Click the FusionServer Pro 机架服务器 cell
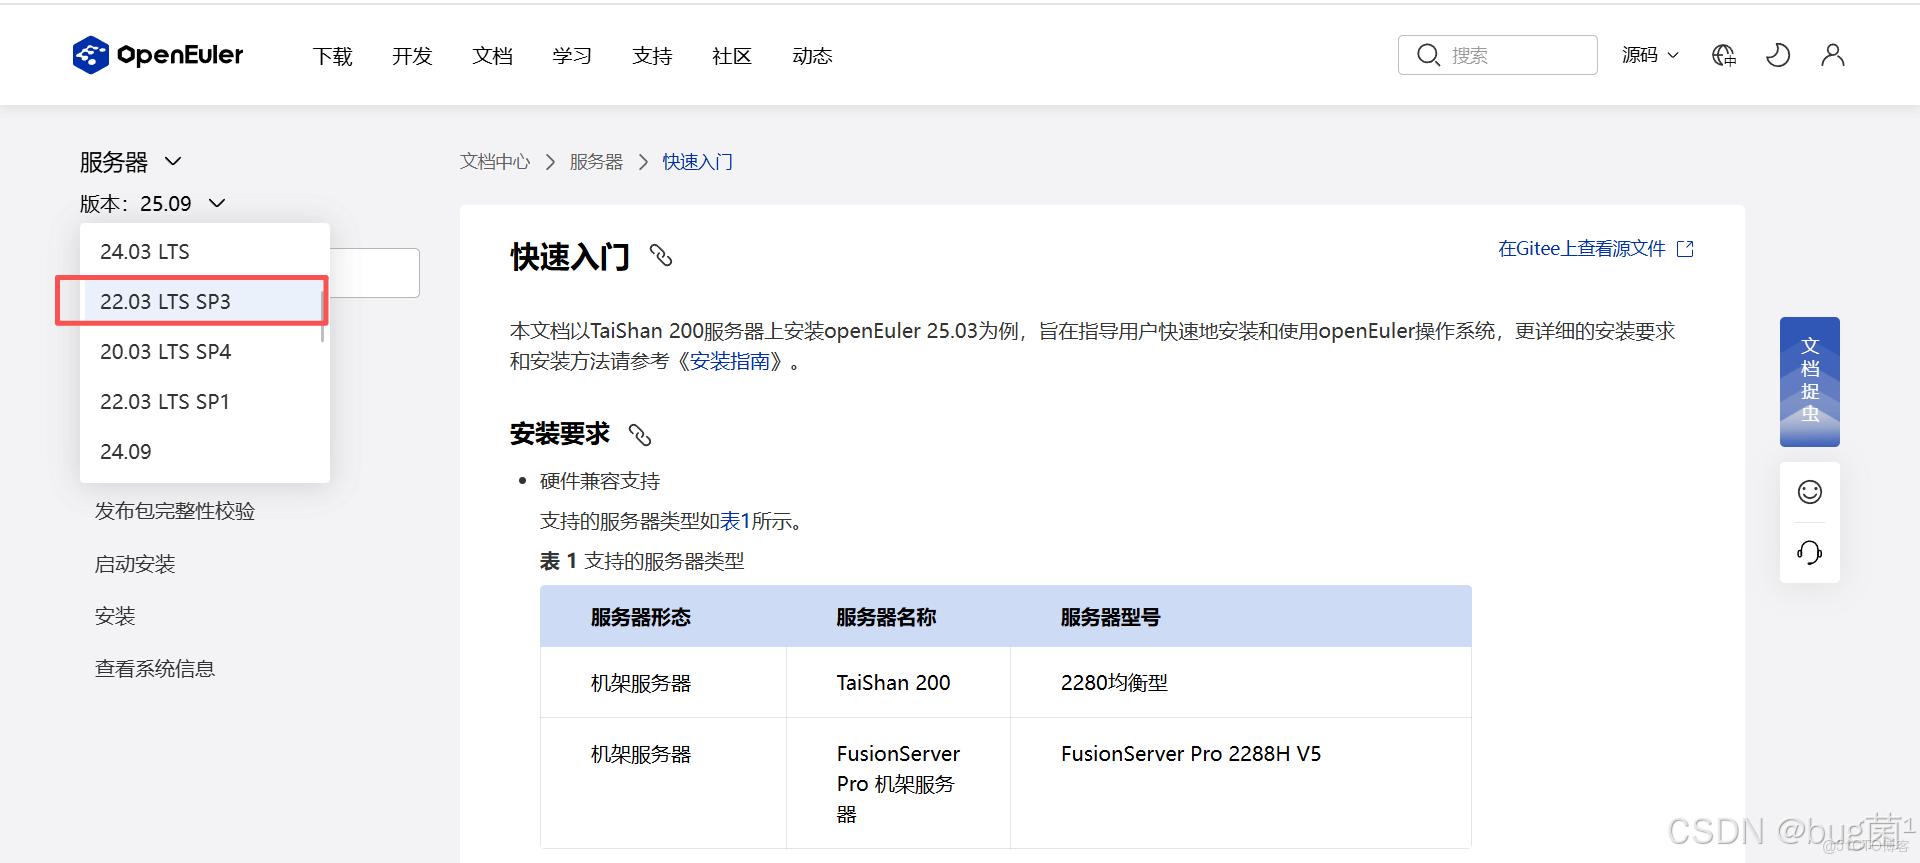 click(x=898, y=783)
